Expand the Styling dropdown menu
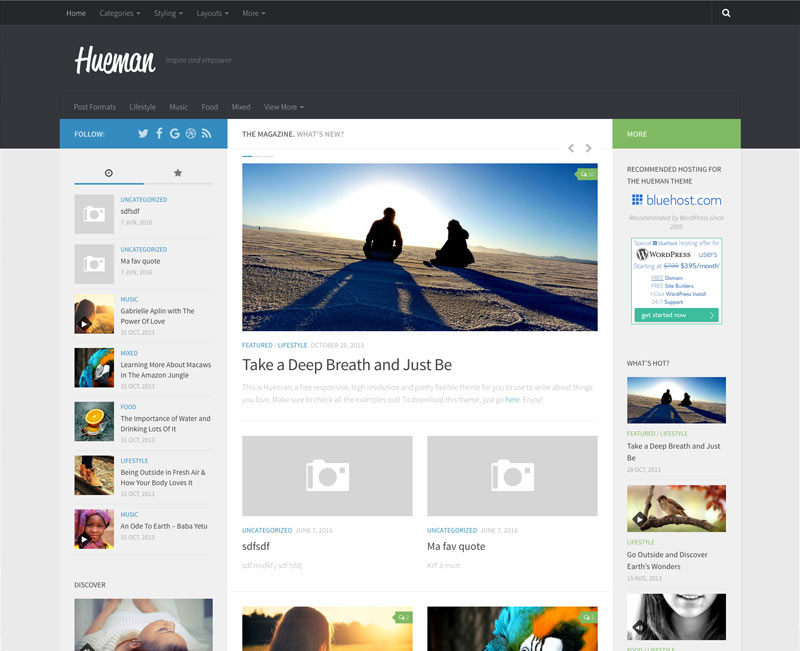Viewport: 800px width, 651px height. click(x=168, y=13)
